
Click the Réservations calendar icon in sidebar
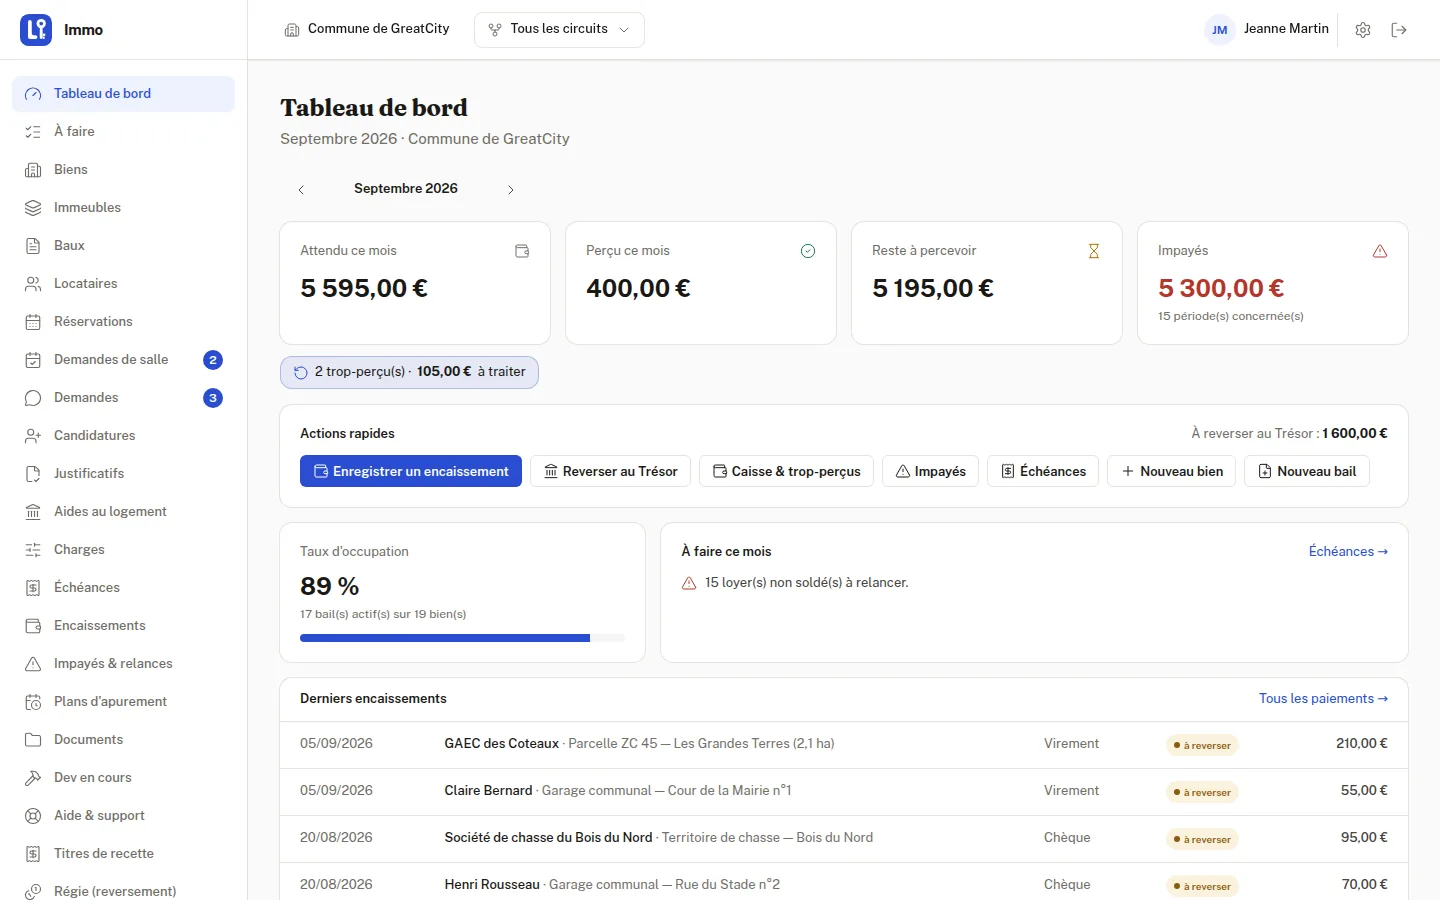point(33,322)
